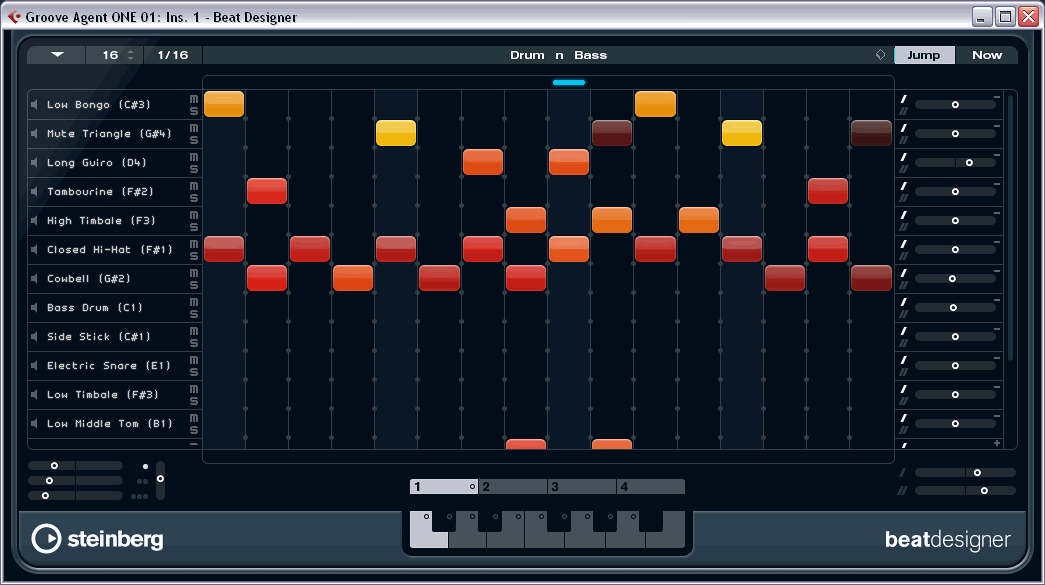The height and width of the screenshot is (585, 1045).
Task: Choose single-slash swing on Closed Hi-Hat lane
Action: tap(904, 244)
